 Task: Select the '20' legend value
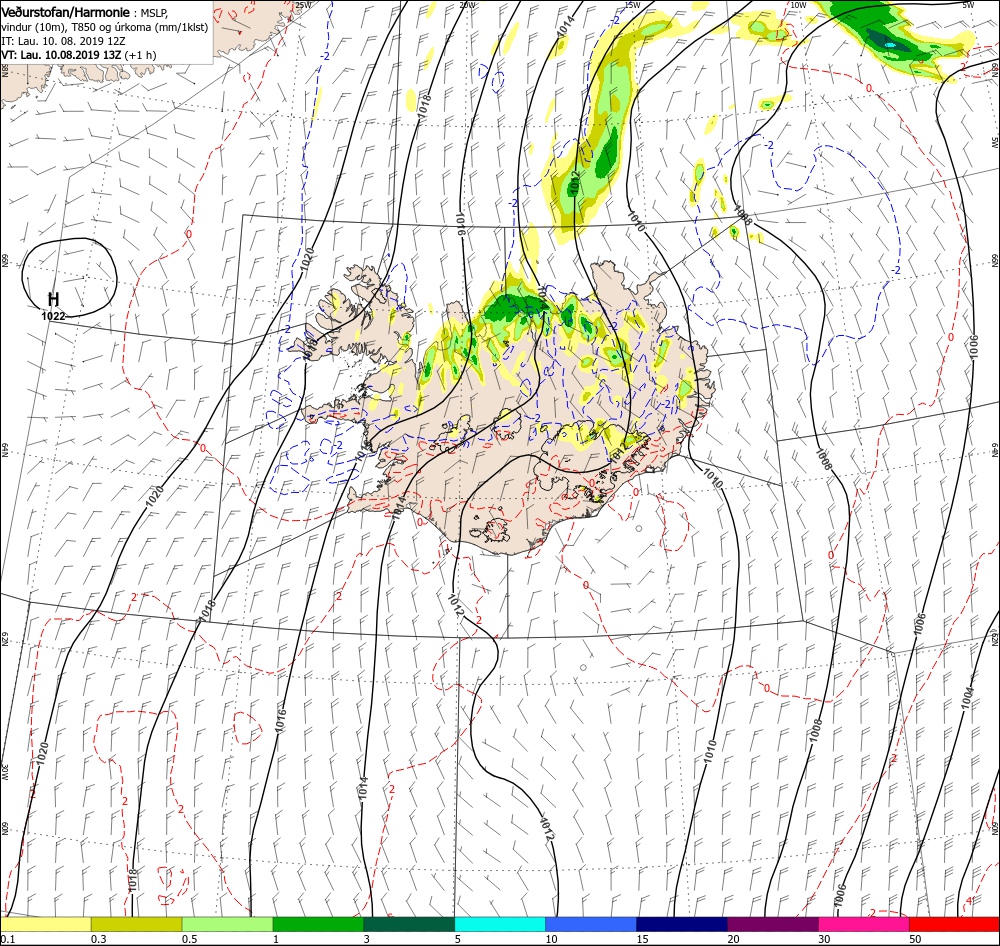click(733, 939)
